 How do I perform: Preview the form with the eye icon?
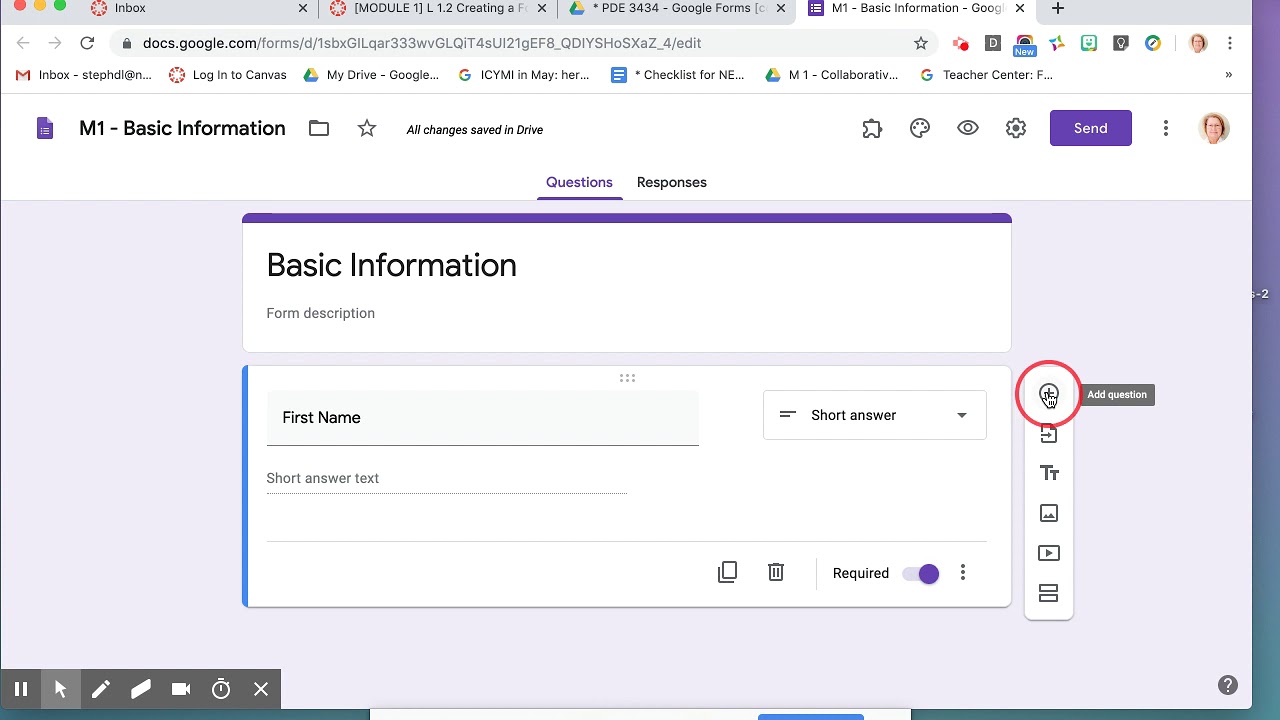click(968, 128)
